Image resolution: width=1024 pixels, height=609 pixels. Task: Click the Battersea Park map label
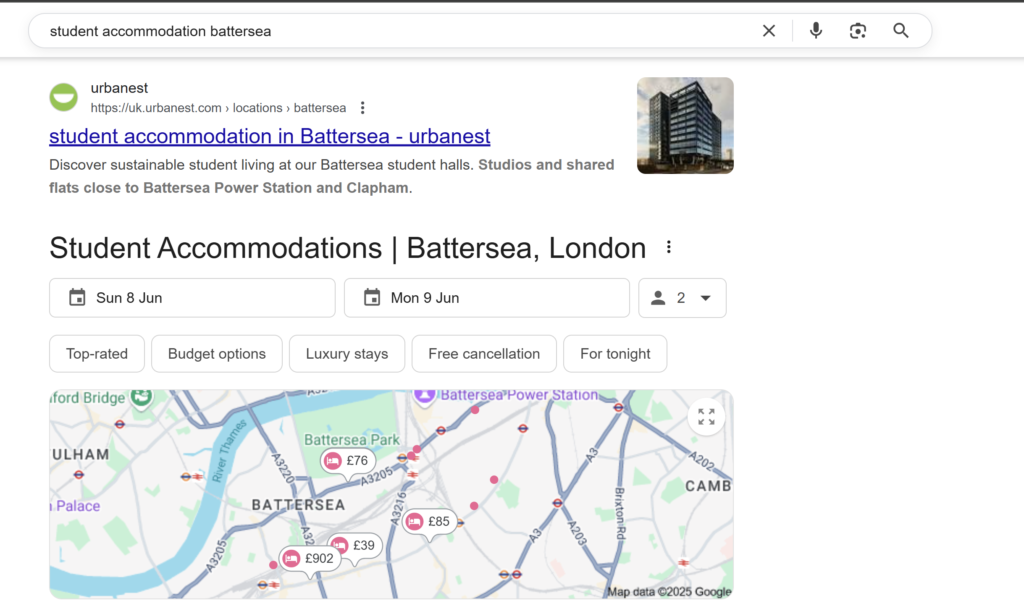tap(352, 440)
